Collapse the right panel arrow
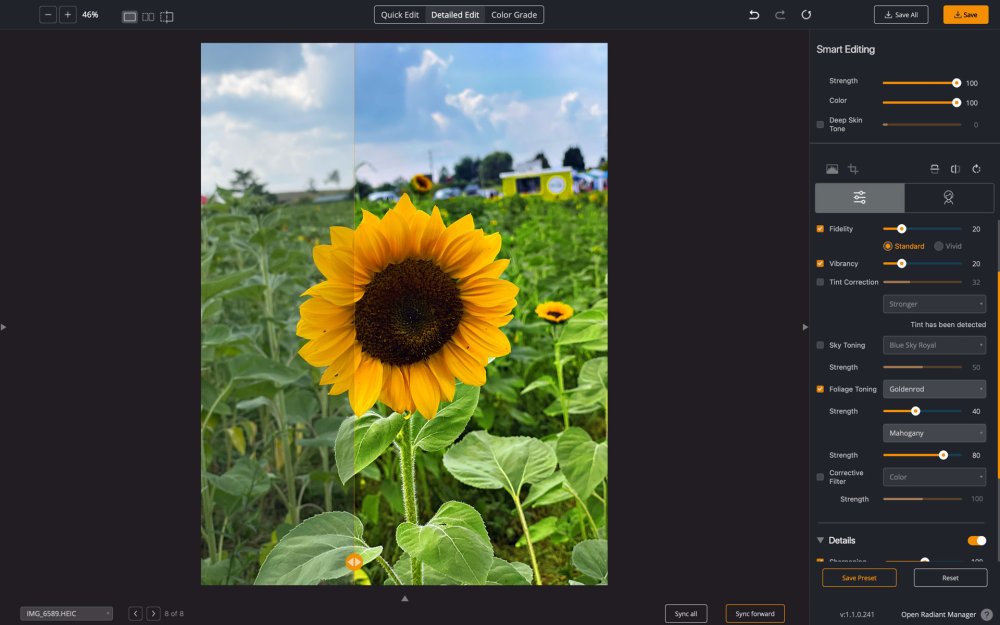1000x625 pixels. pos(805,327)
